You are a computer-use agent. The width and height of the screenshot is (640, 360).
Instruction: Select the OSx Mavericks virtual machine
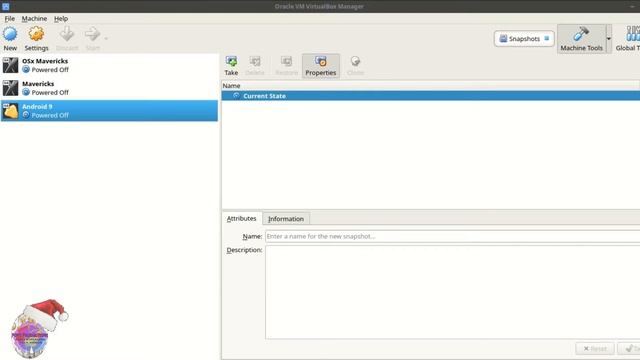point(109,65)
